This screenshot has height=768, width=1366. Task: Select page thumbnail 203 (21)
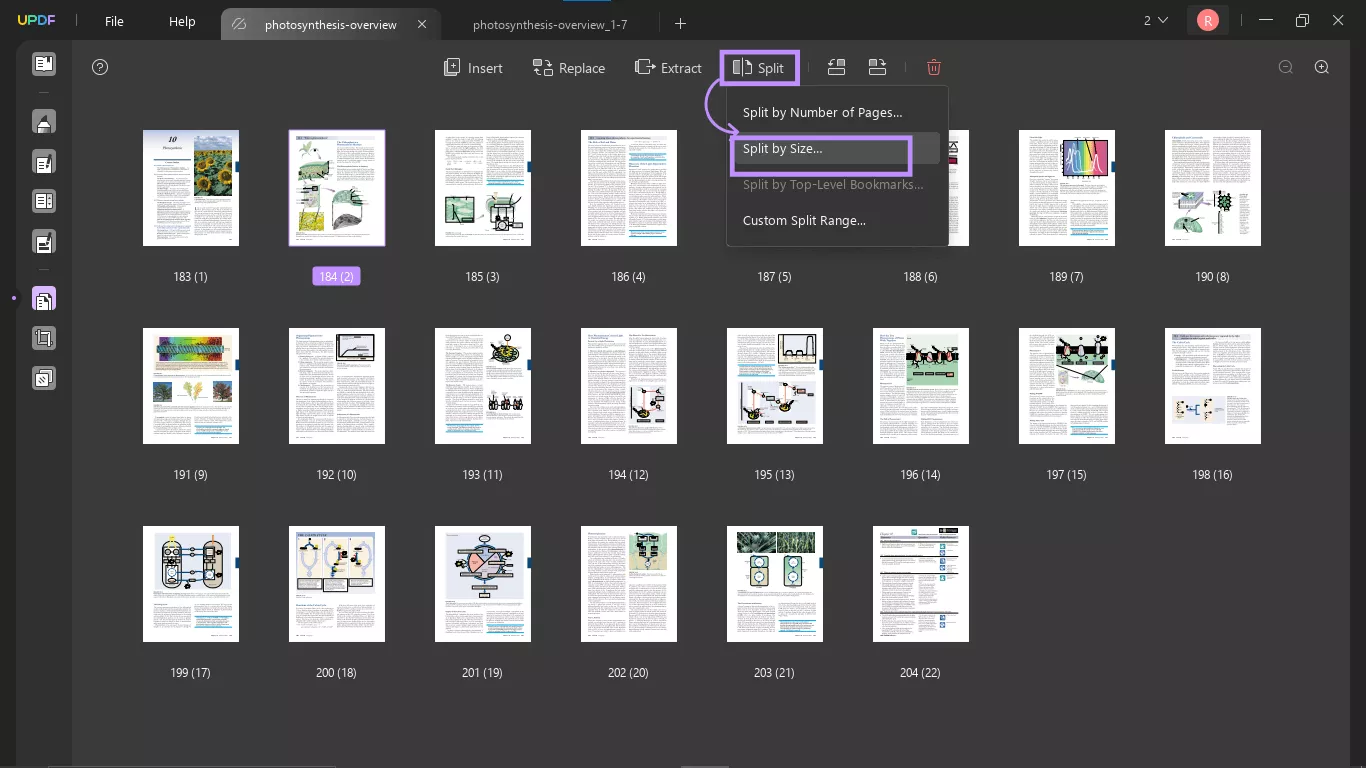(x=775, y=583)
